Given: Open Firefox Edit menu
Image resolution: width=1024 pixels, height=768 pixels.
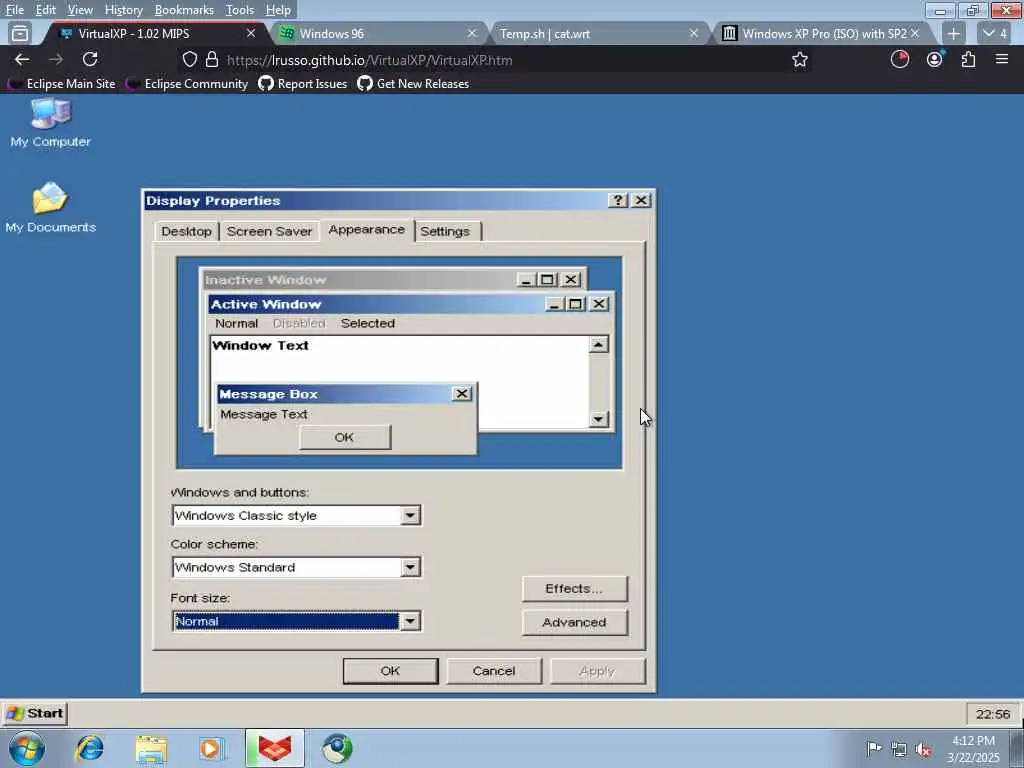Looking at the screenshot, I should (x=45, y=10).
